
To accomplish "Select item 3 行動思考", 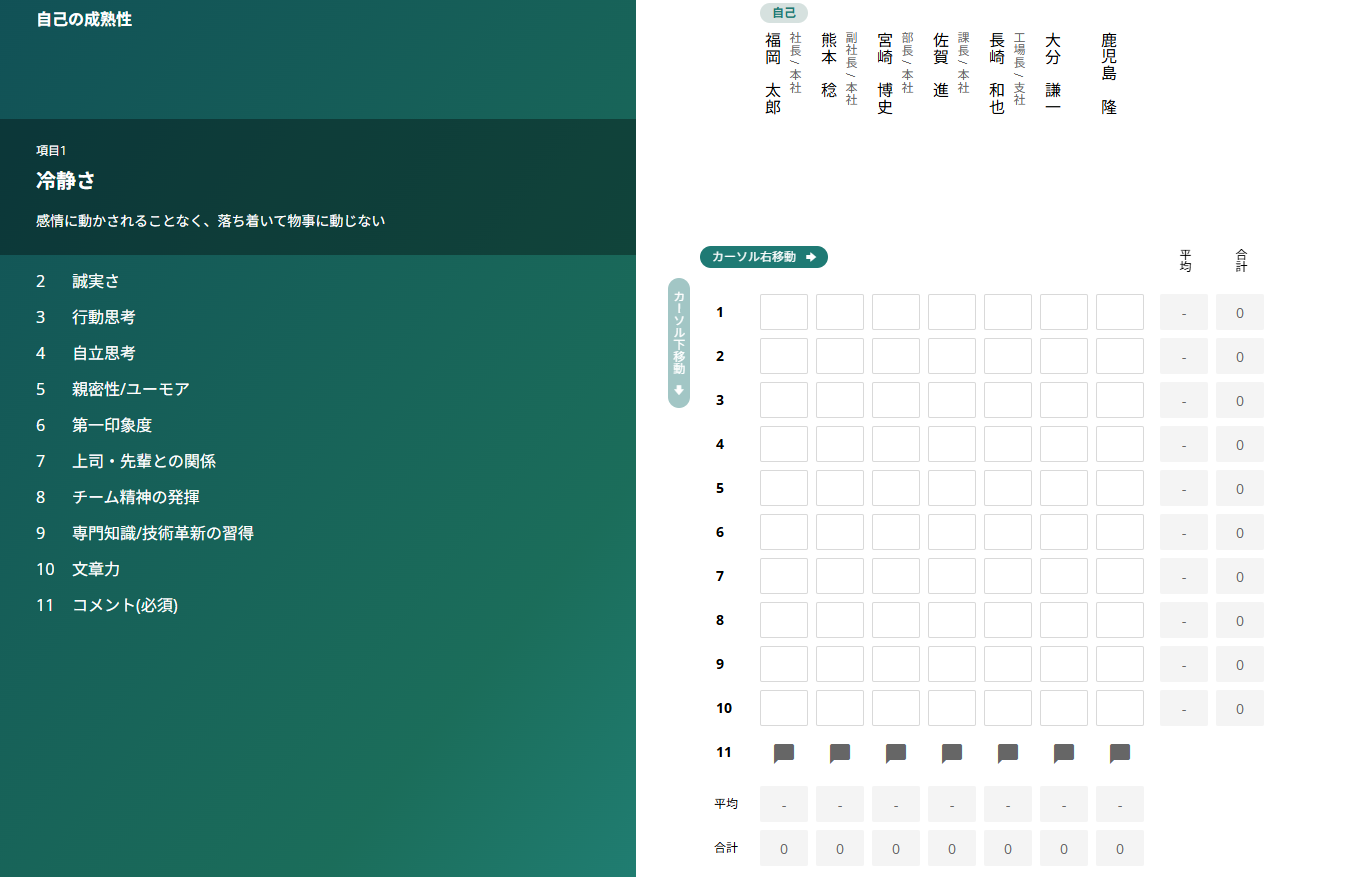I will coord(104,317).
